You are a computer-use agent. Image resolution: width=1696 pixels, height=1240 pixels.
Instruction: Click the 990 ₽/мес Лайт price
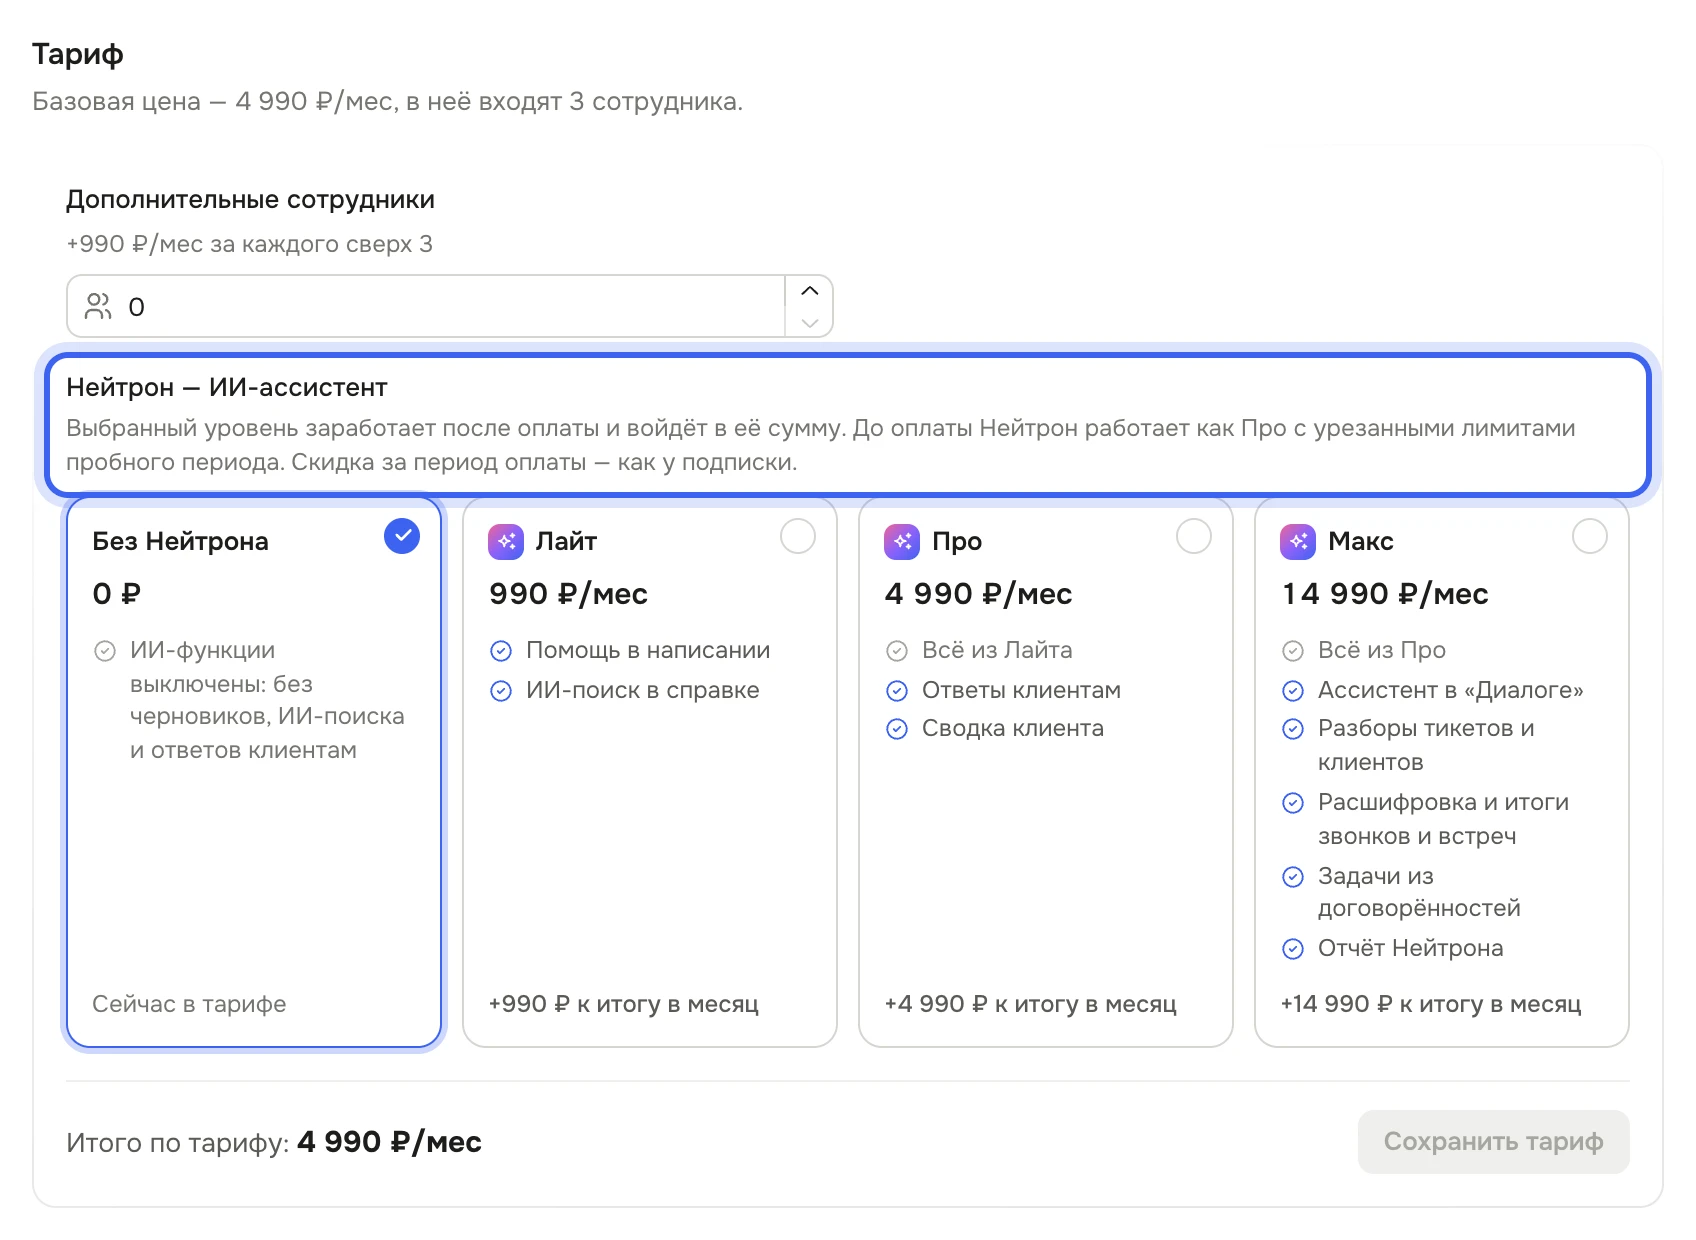pyautogui.click(x=568, y=594)
